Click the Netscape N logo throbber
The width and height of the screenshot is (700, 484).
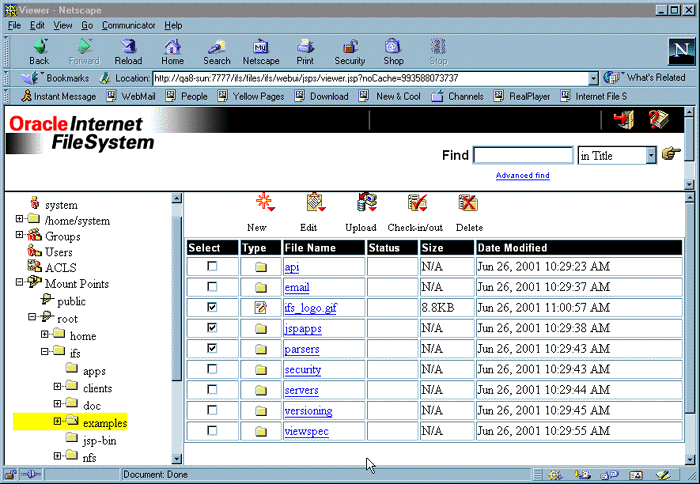pos(682,51)
